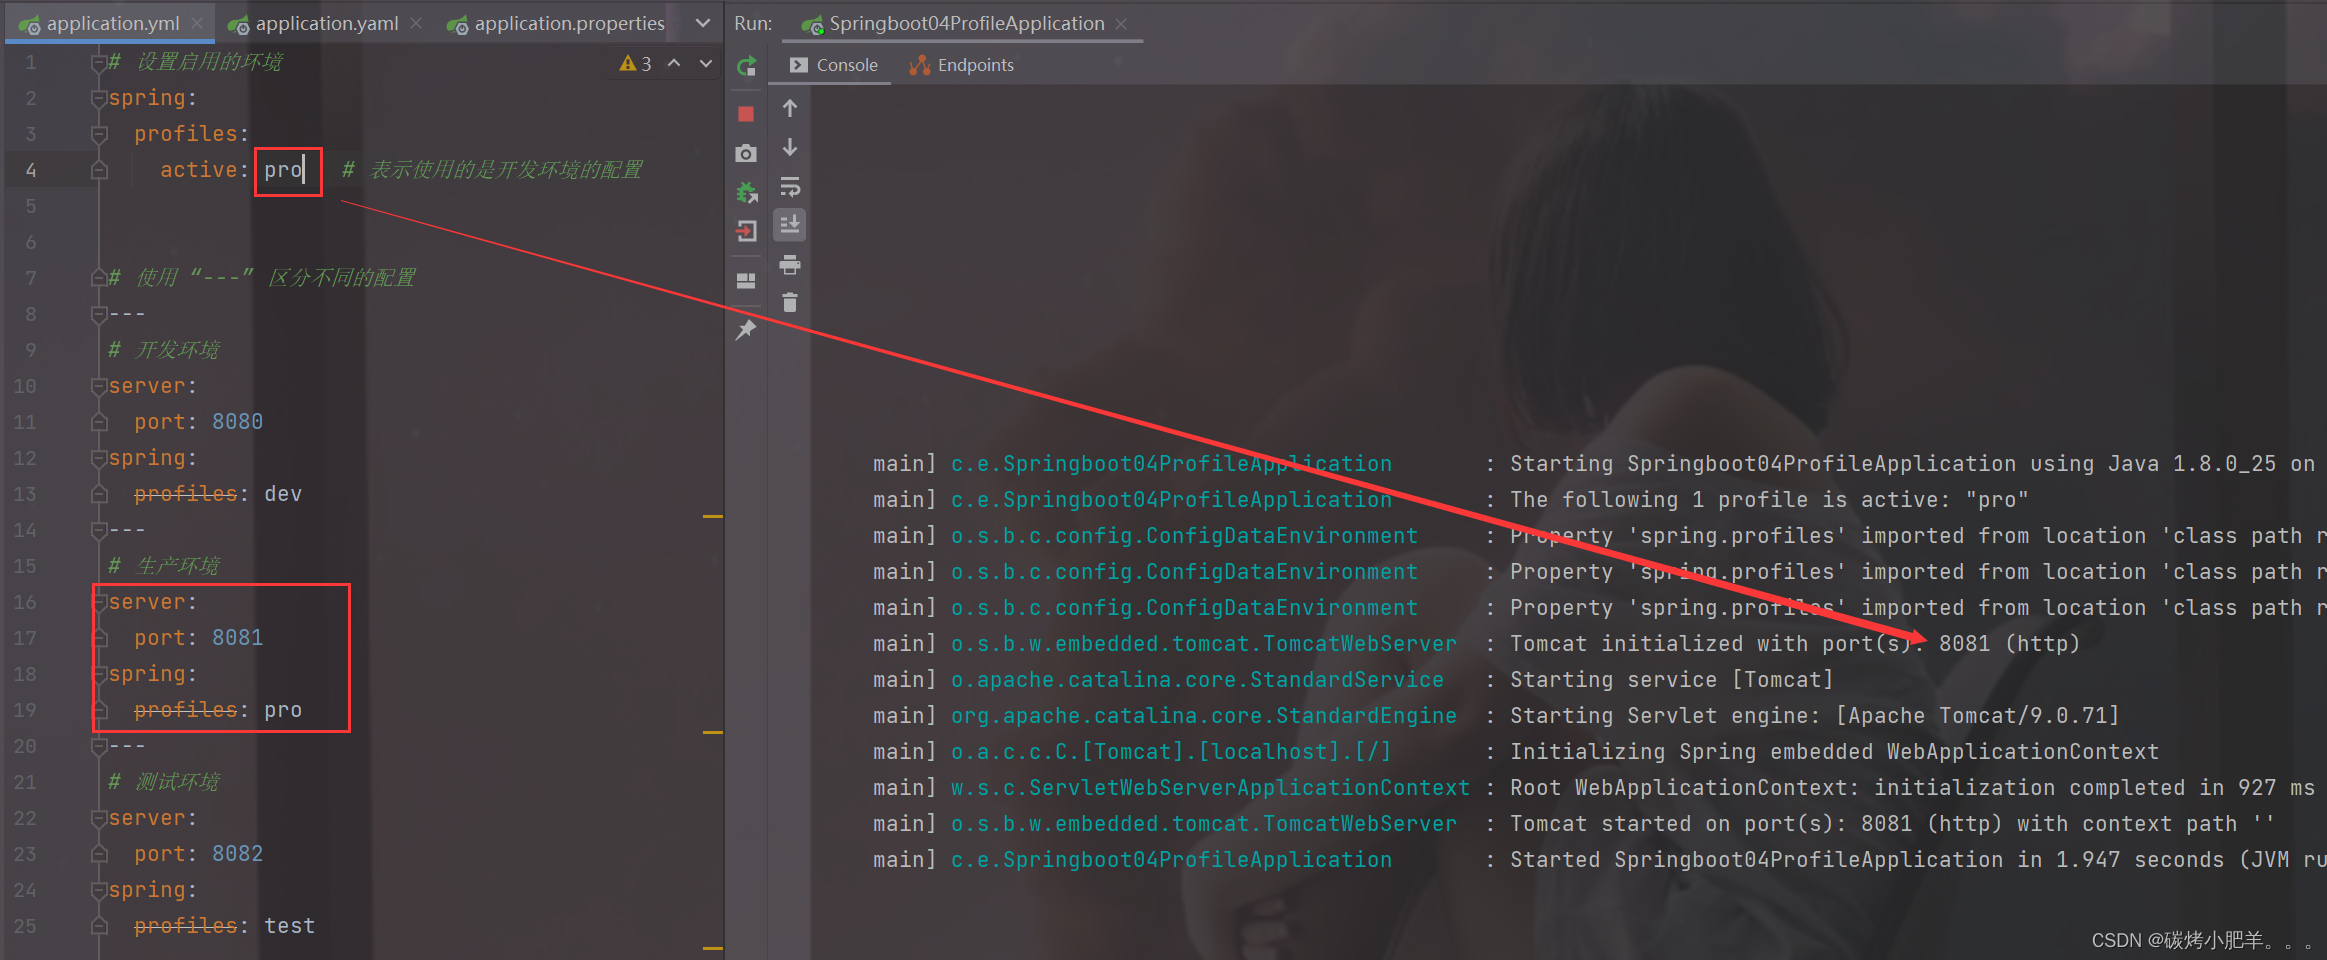Click the 'active:' key on line 4
2327x960 pixels.
coord(204,170)
